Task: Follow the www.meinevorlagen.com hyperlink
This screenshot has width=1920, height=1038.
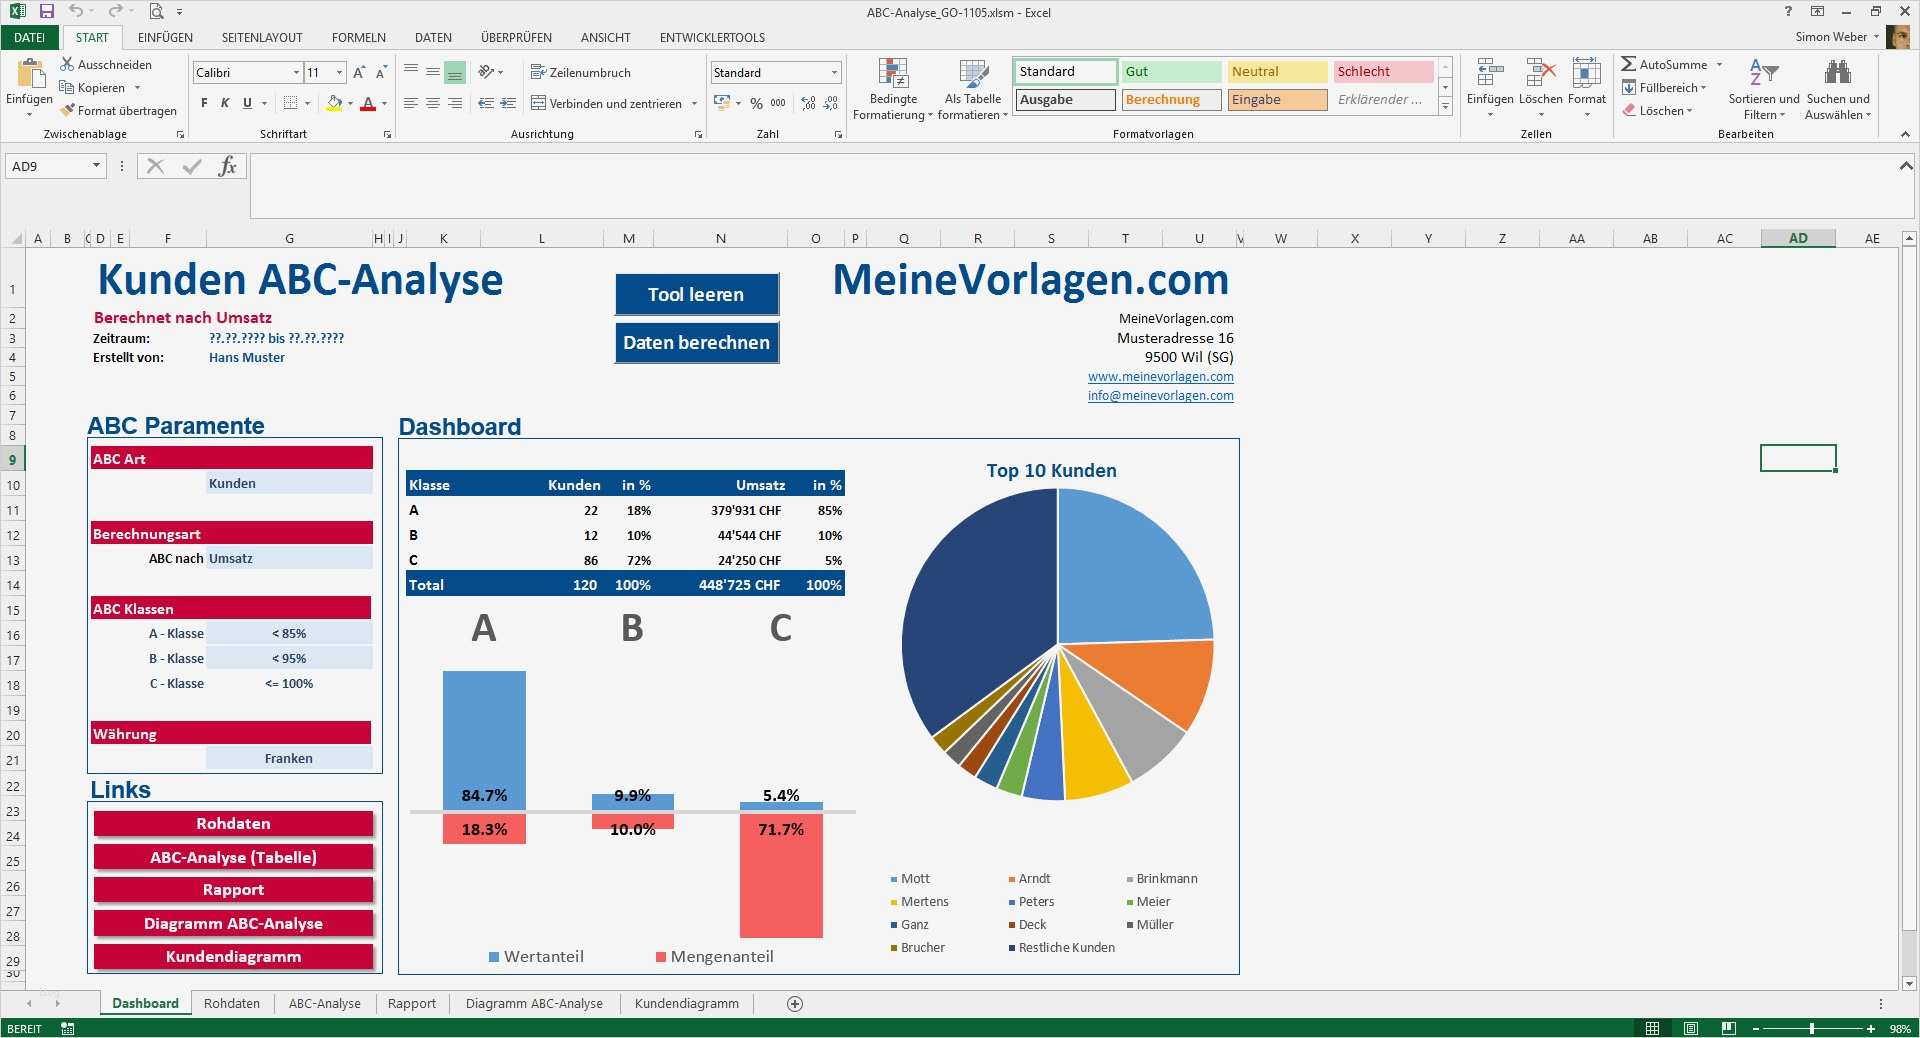Action: (1160, 377)
